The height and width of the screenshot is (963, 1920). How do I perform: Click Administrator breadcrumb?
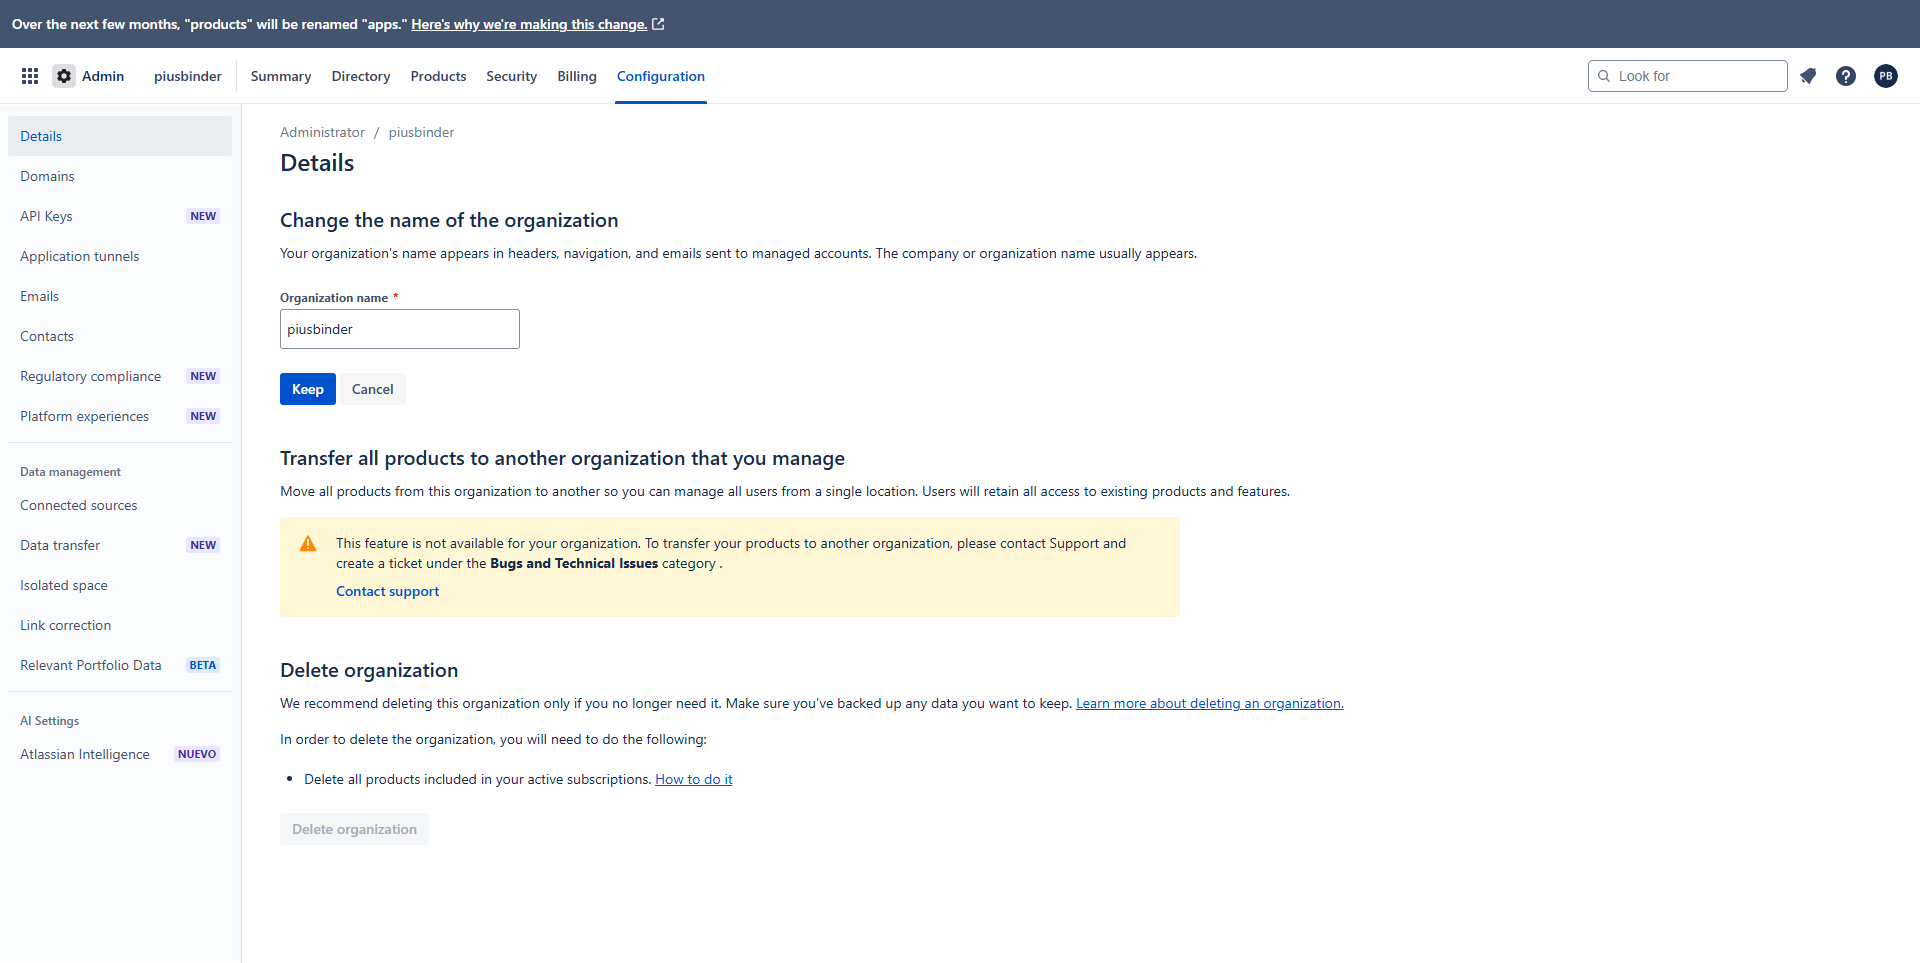(x=322, y=132)
